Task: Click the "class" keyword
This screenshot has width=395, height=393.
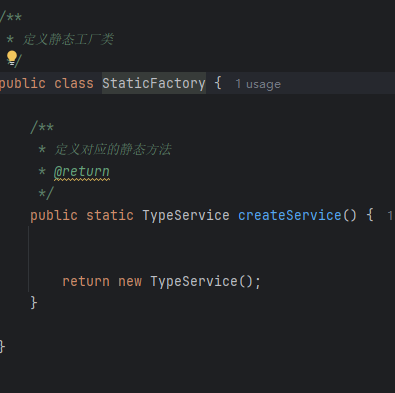Action: [x=74, y=83]
